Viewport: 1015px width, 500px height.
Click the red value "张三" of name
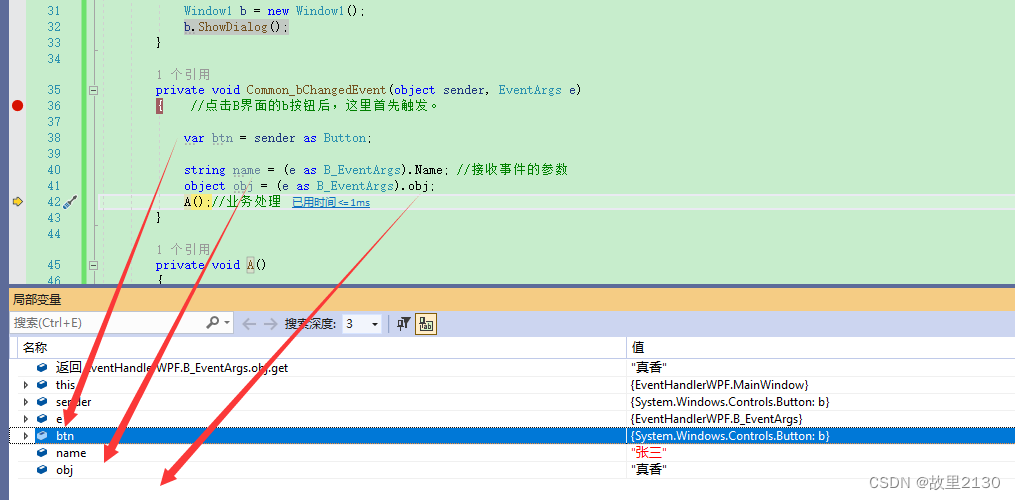pyautogui.click(x=649, y=453)
